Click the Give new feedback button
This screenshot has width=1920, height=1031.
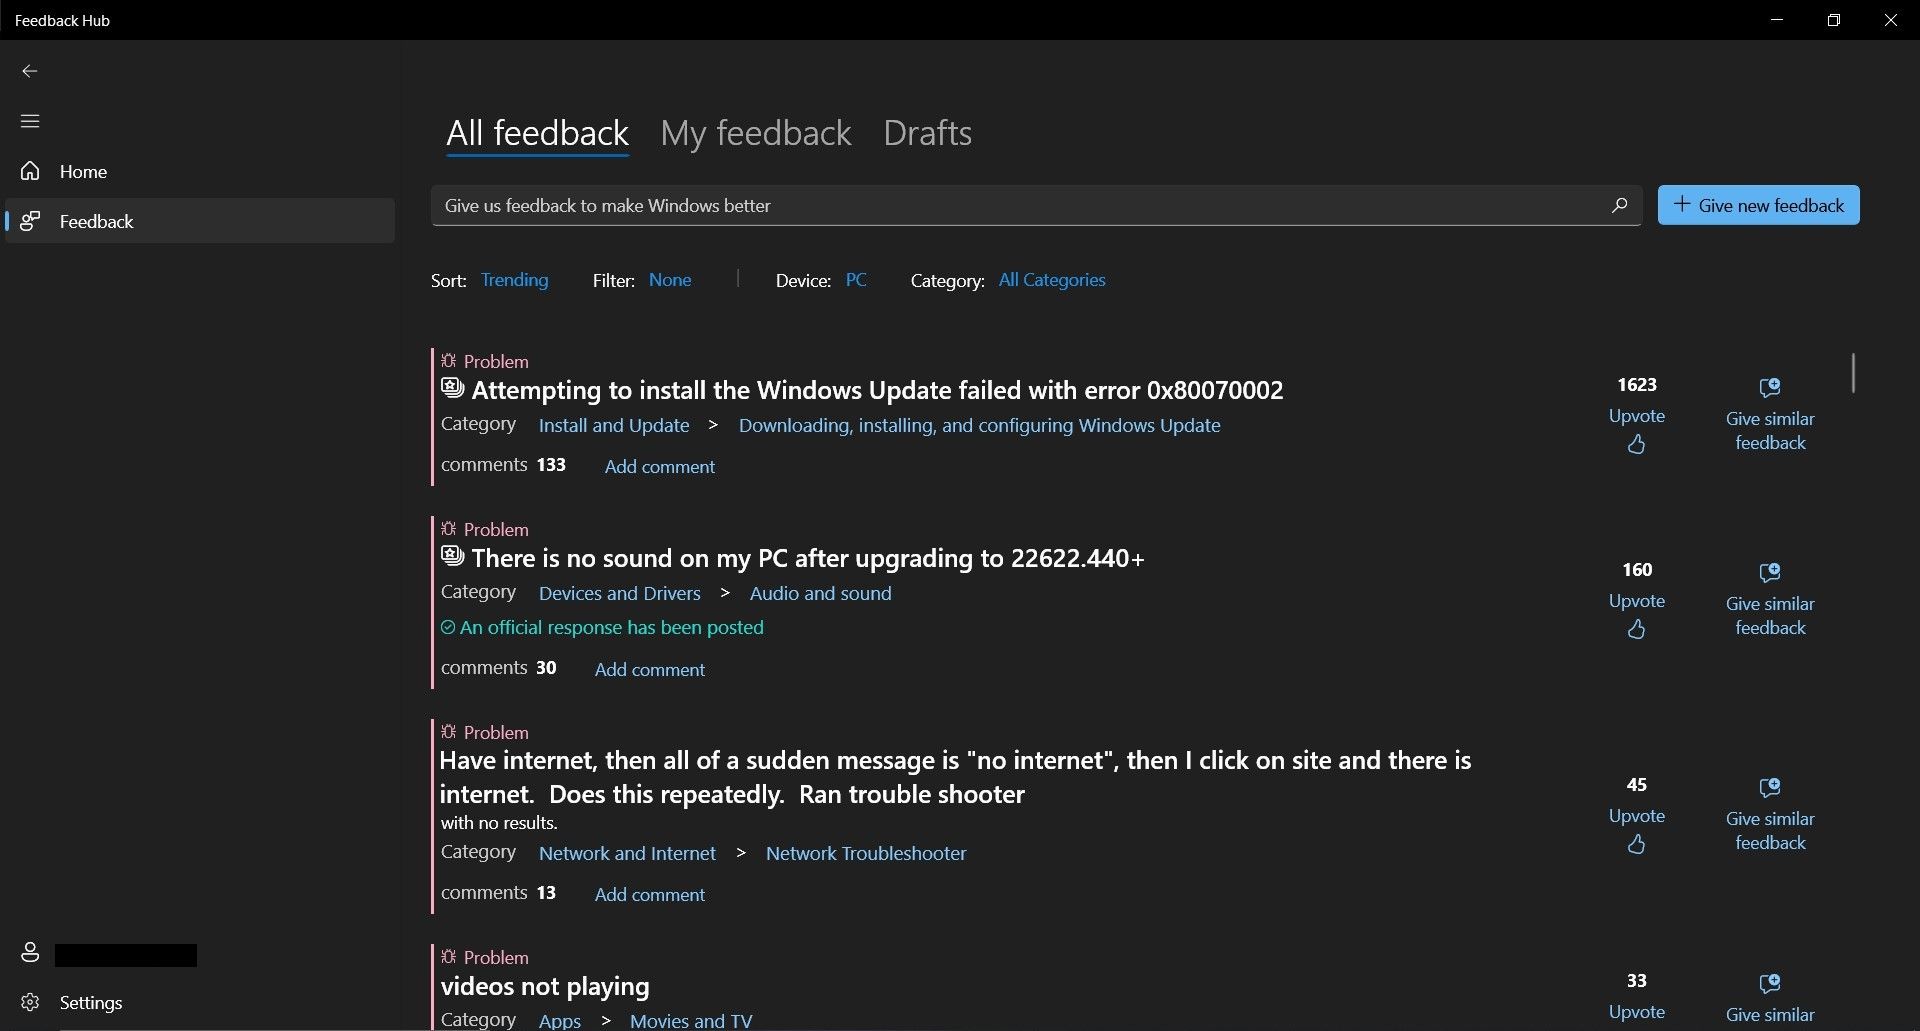[x=1758, y=205]
